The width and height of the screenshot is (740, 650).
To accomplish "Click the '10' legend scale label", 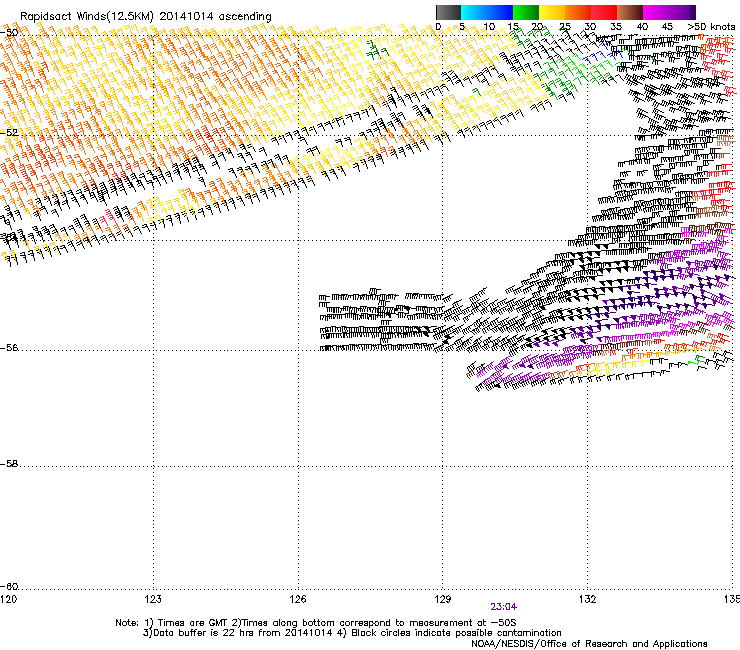I will [489, 27].
